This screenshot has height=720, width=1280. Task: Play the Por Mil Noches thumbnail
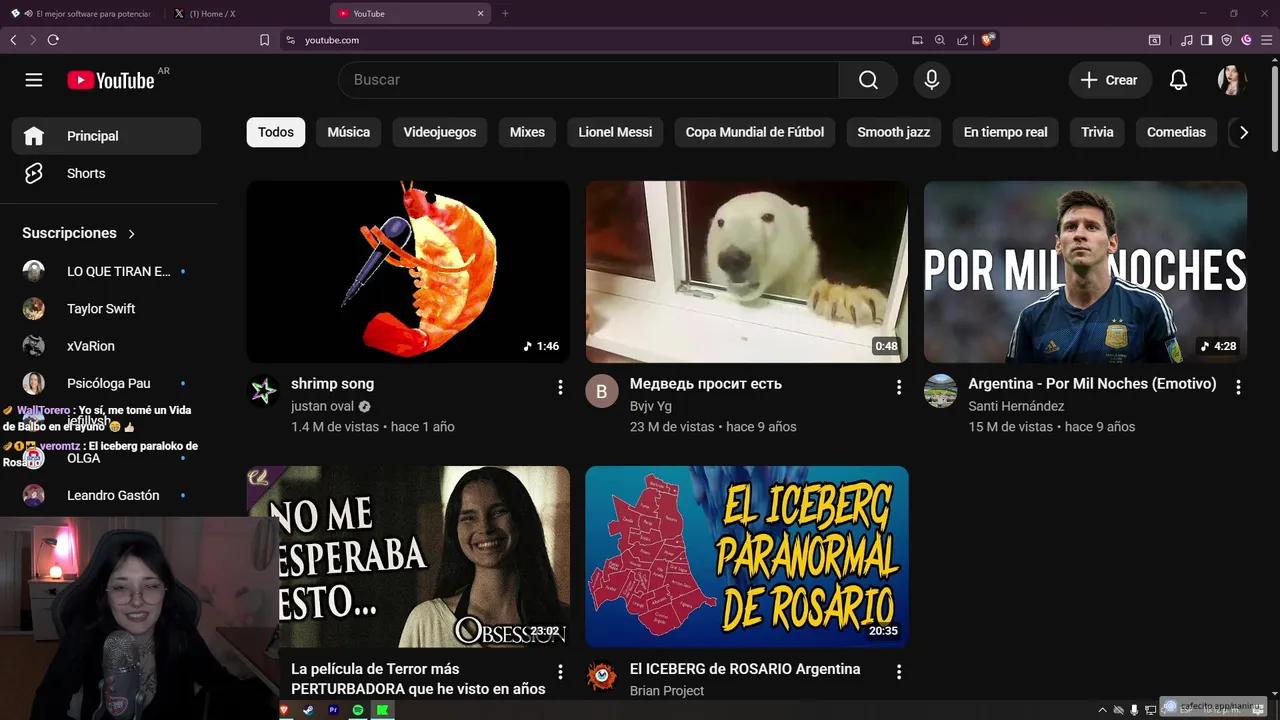point(1085,271)
